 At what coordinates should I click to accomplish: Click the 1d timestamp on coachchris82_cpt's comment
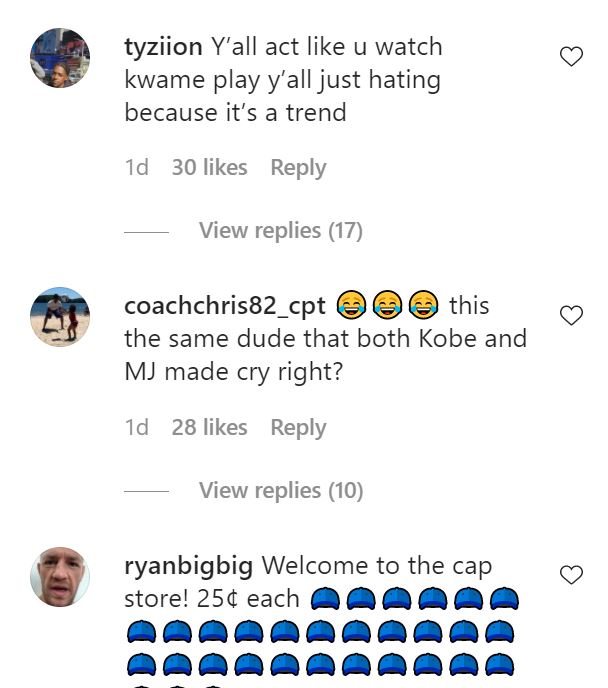136,428
